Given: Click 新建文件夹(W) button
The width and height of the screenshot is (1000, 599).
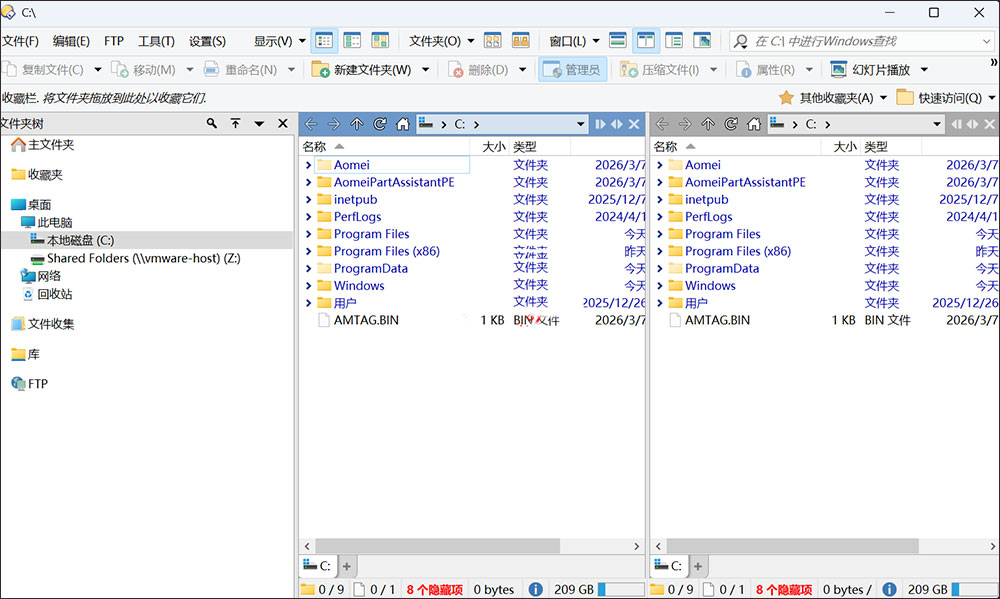Looking at the screenshot, I should (362, 70).
